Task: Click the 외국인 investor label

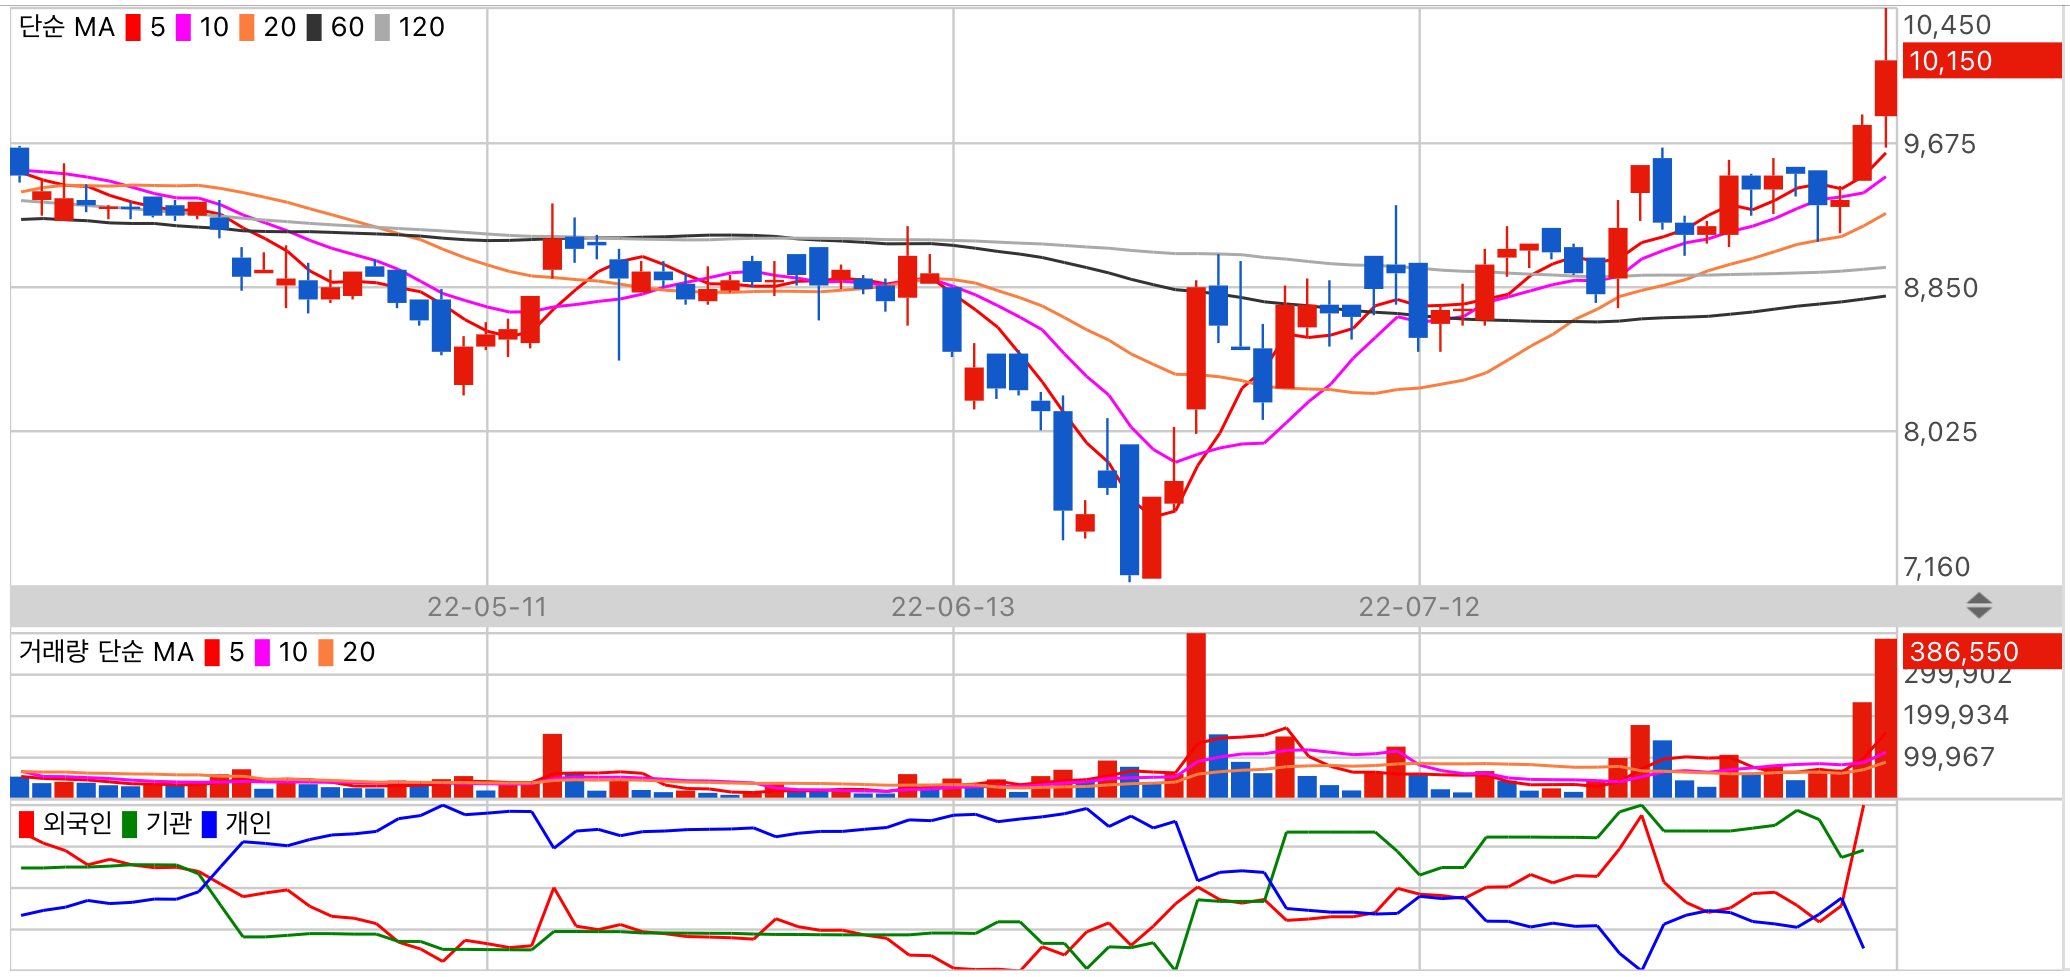Action: click(x=77, y=823)
